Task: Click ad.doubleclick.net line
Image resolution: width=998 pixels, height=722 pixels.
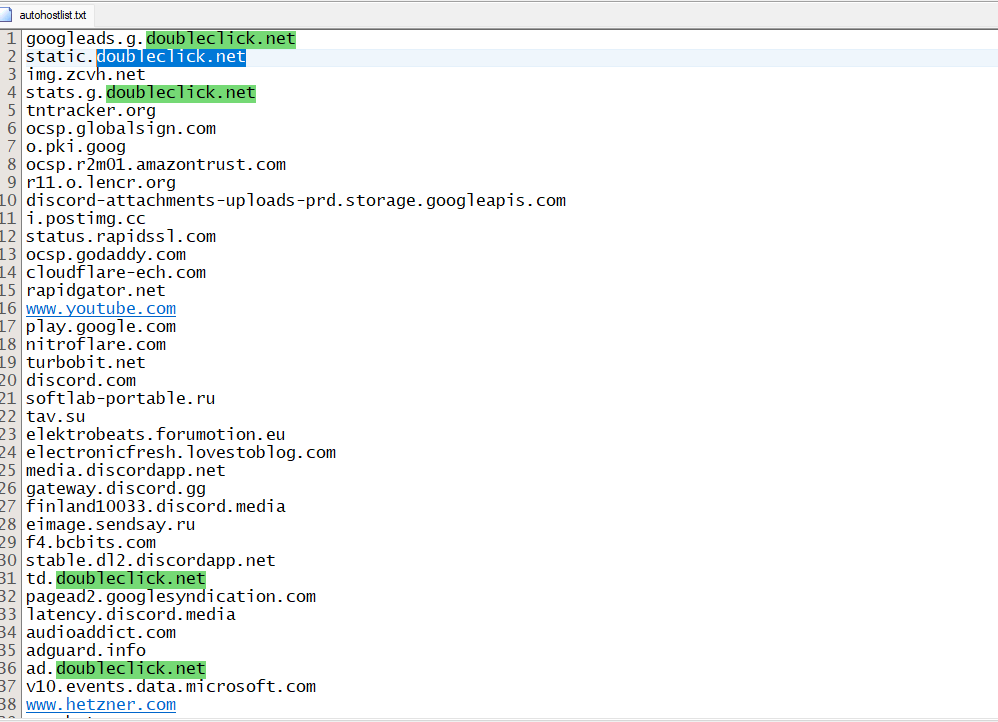Action: [116, 669]
